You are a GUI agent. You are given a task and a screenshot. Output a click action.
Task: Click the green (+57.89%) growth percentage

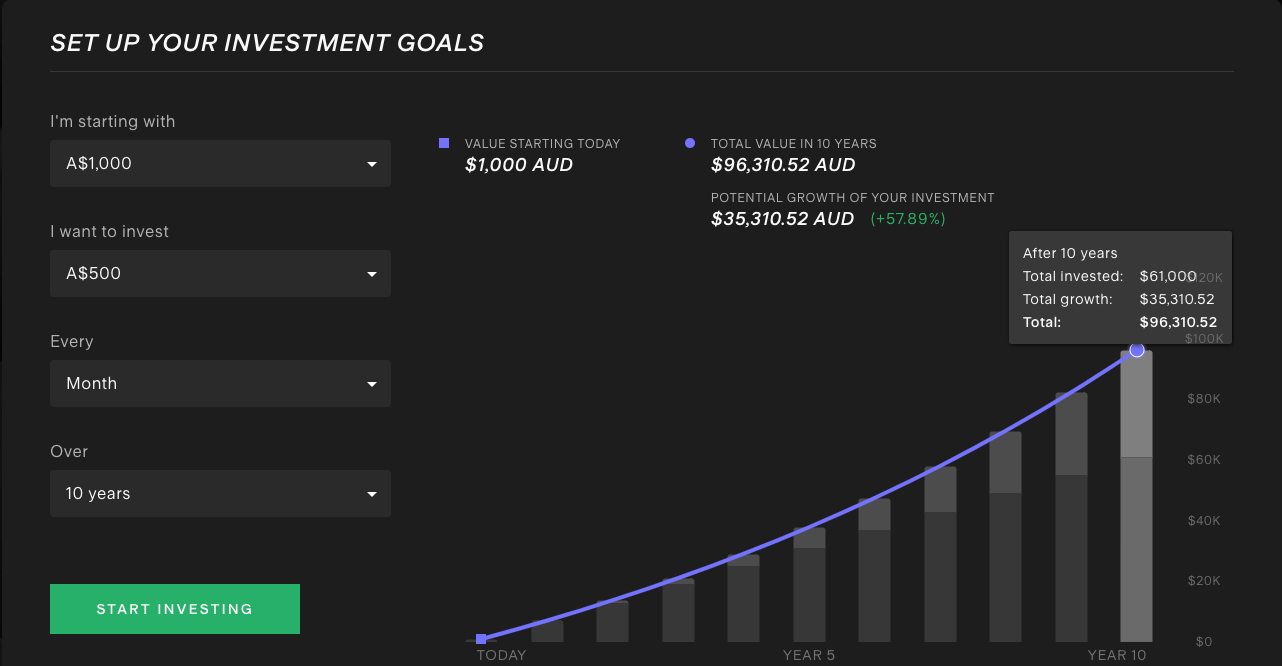(907, 219)
